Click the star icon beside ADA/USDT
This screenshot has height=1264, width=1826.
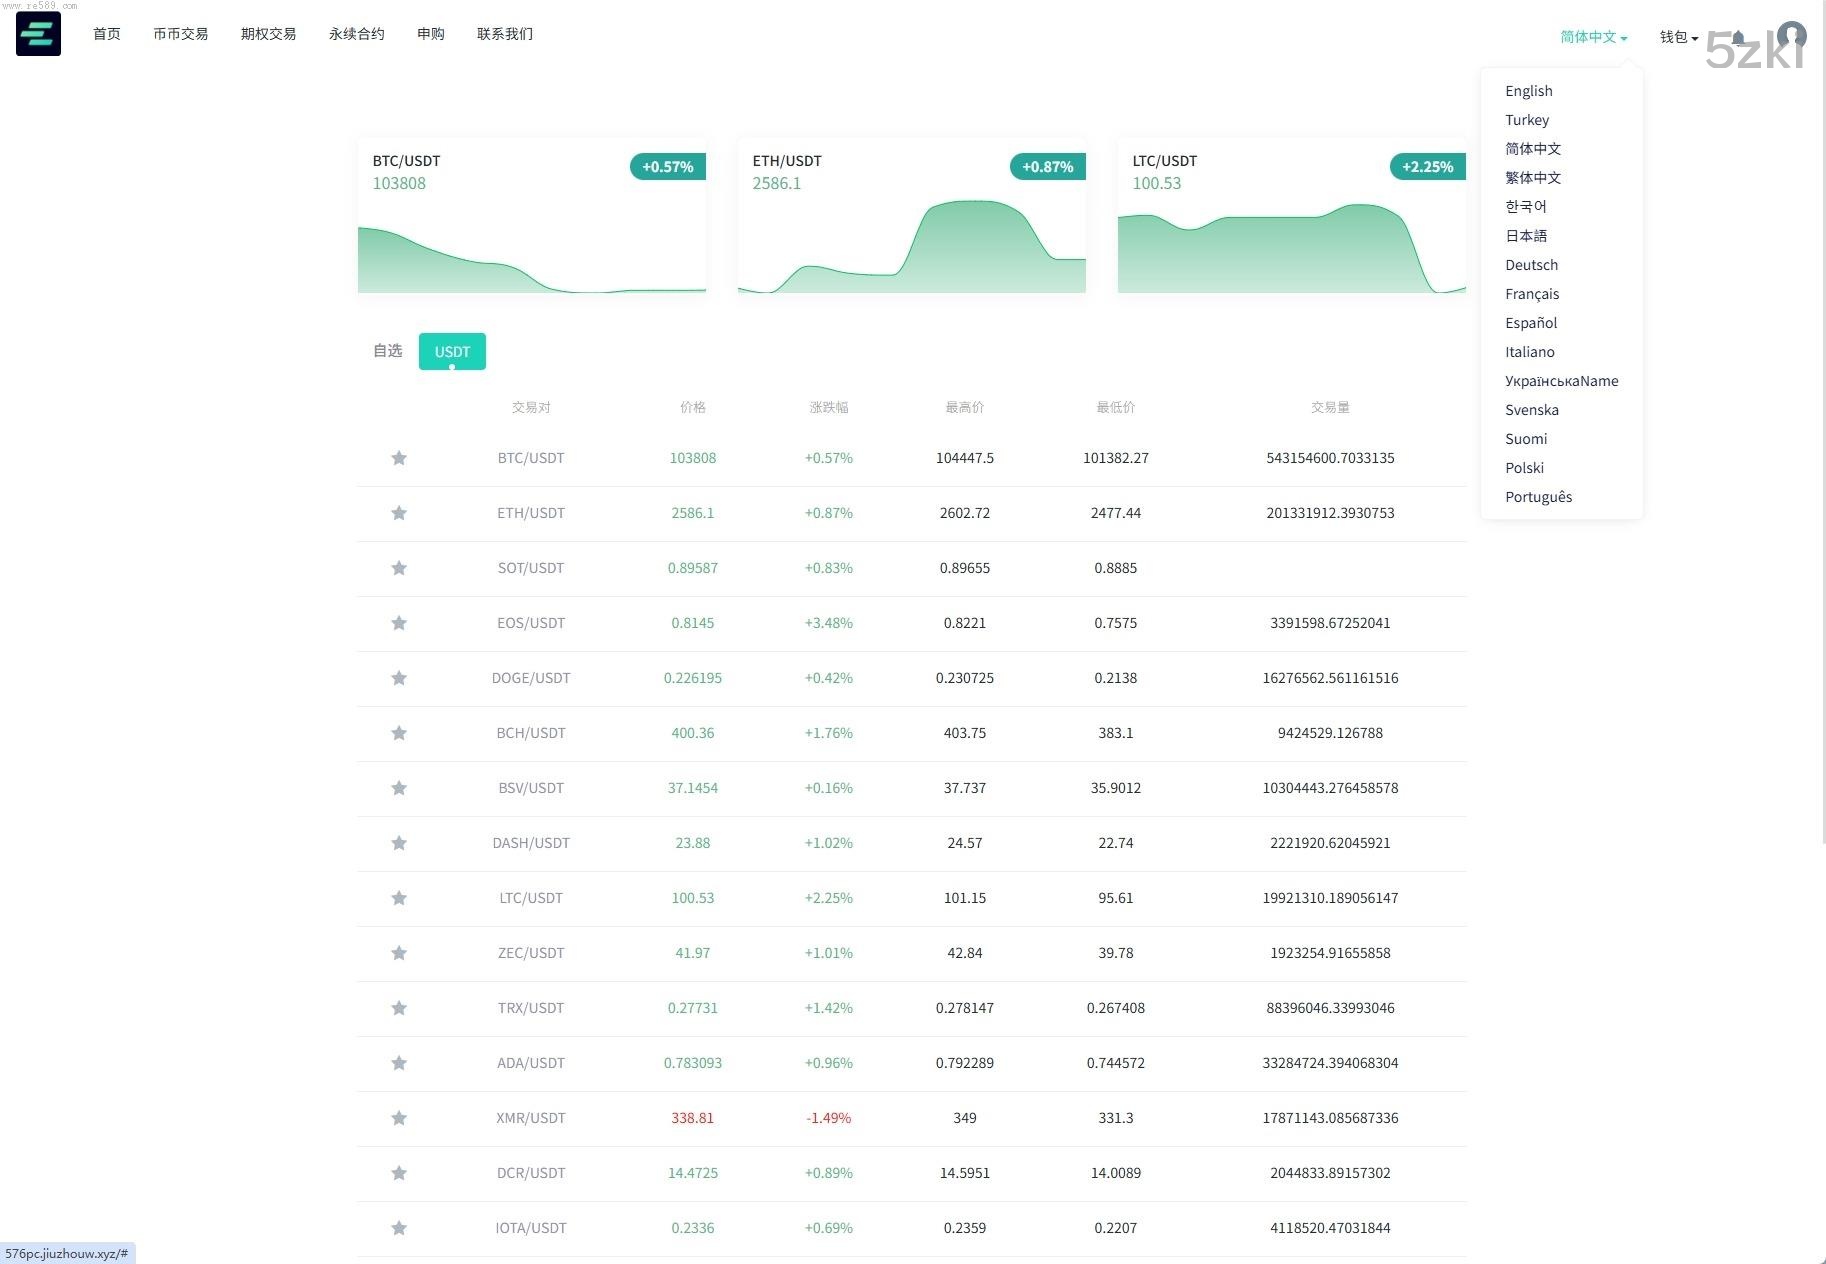click(399, 1063)
